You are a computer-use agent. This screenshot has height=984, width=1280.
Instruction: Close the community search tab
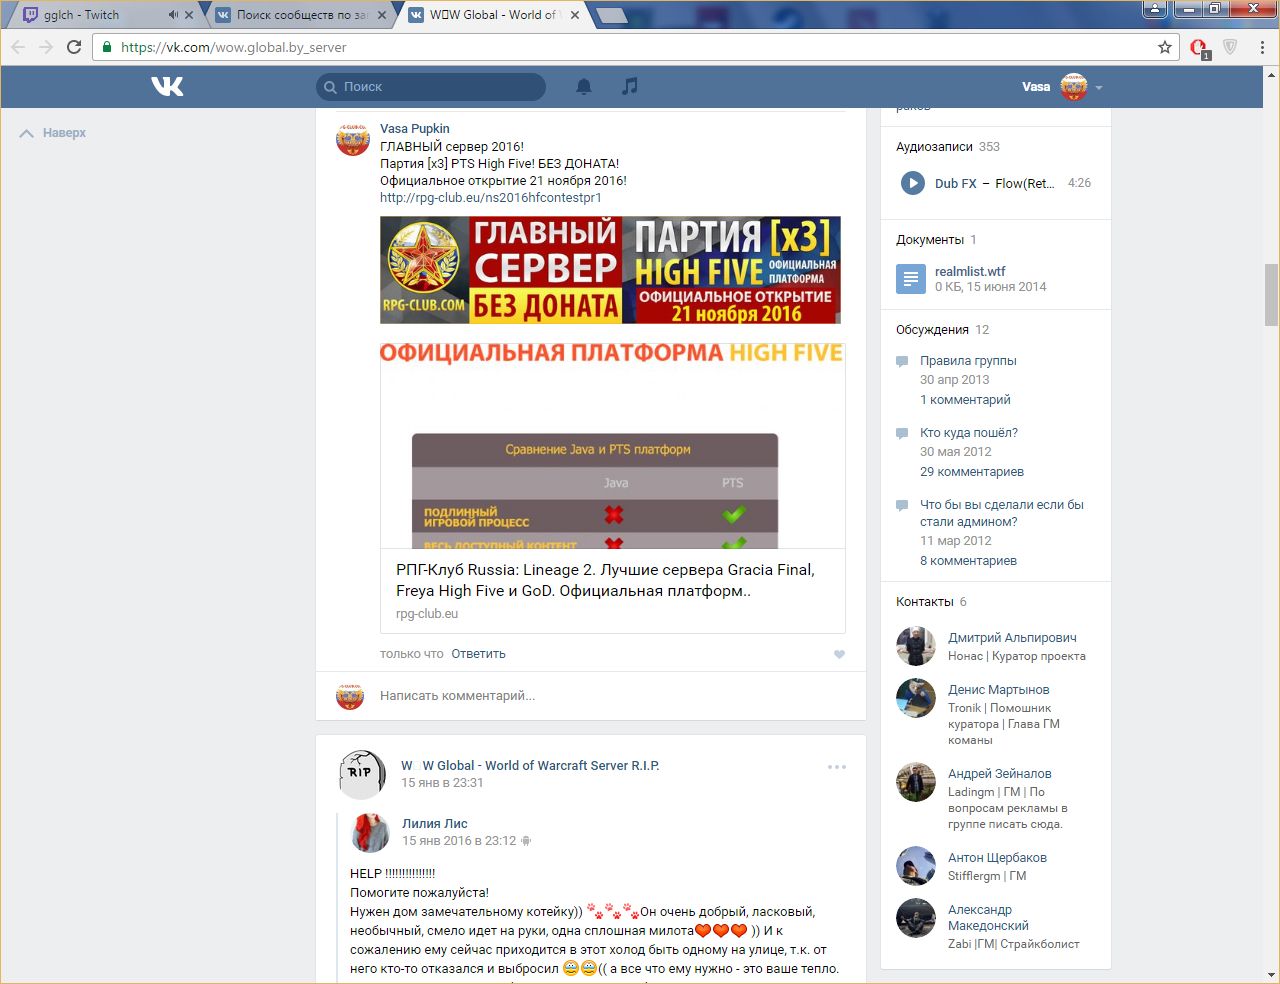tap(382, 15)
